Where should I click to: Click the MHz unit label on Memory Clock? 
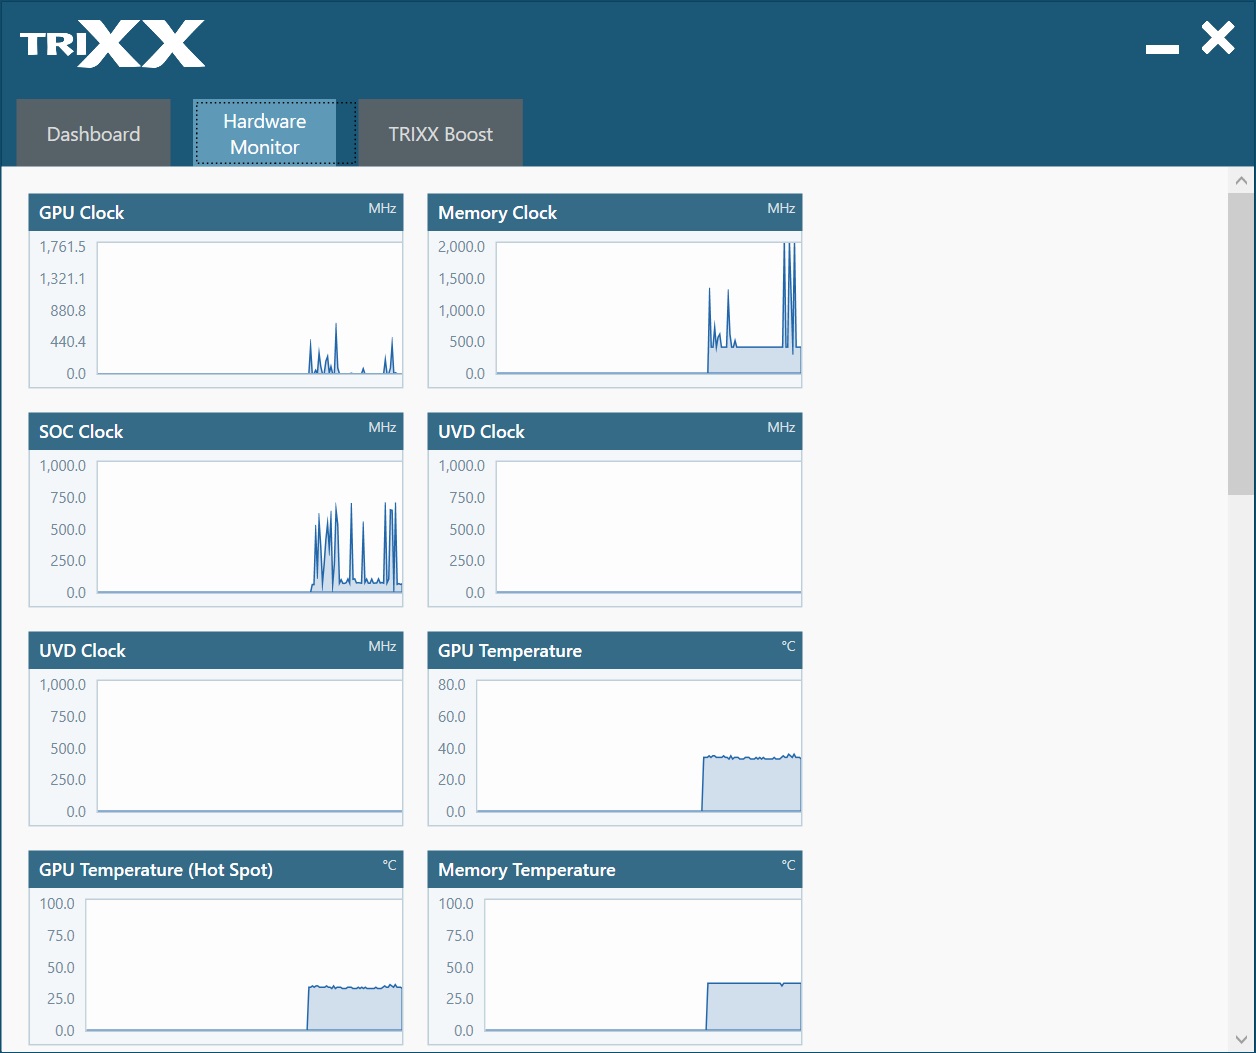coord(781,208)
